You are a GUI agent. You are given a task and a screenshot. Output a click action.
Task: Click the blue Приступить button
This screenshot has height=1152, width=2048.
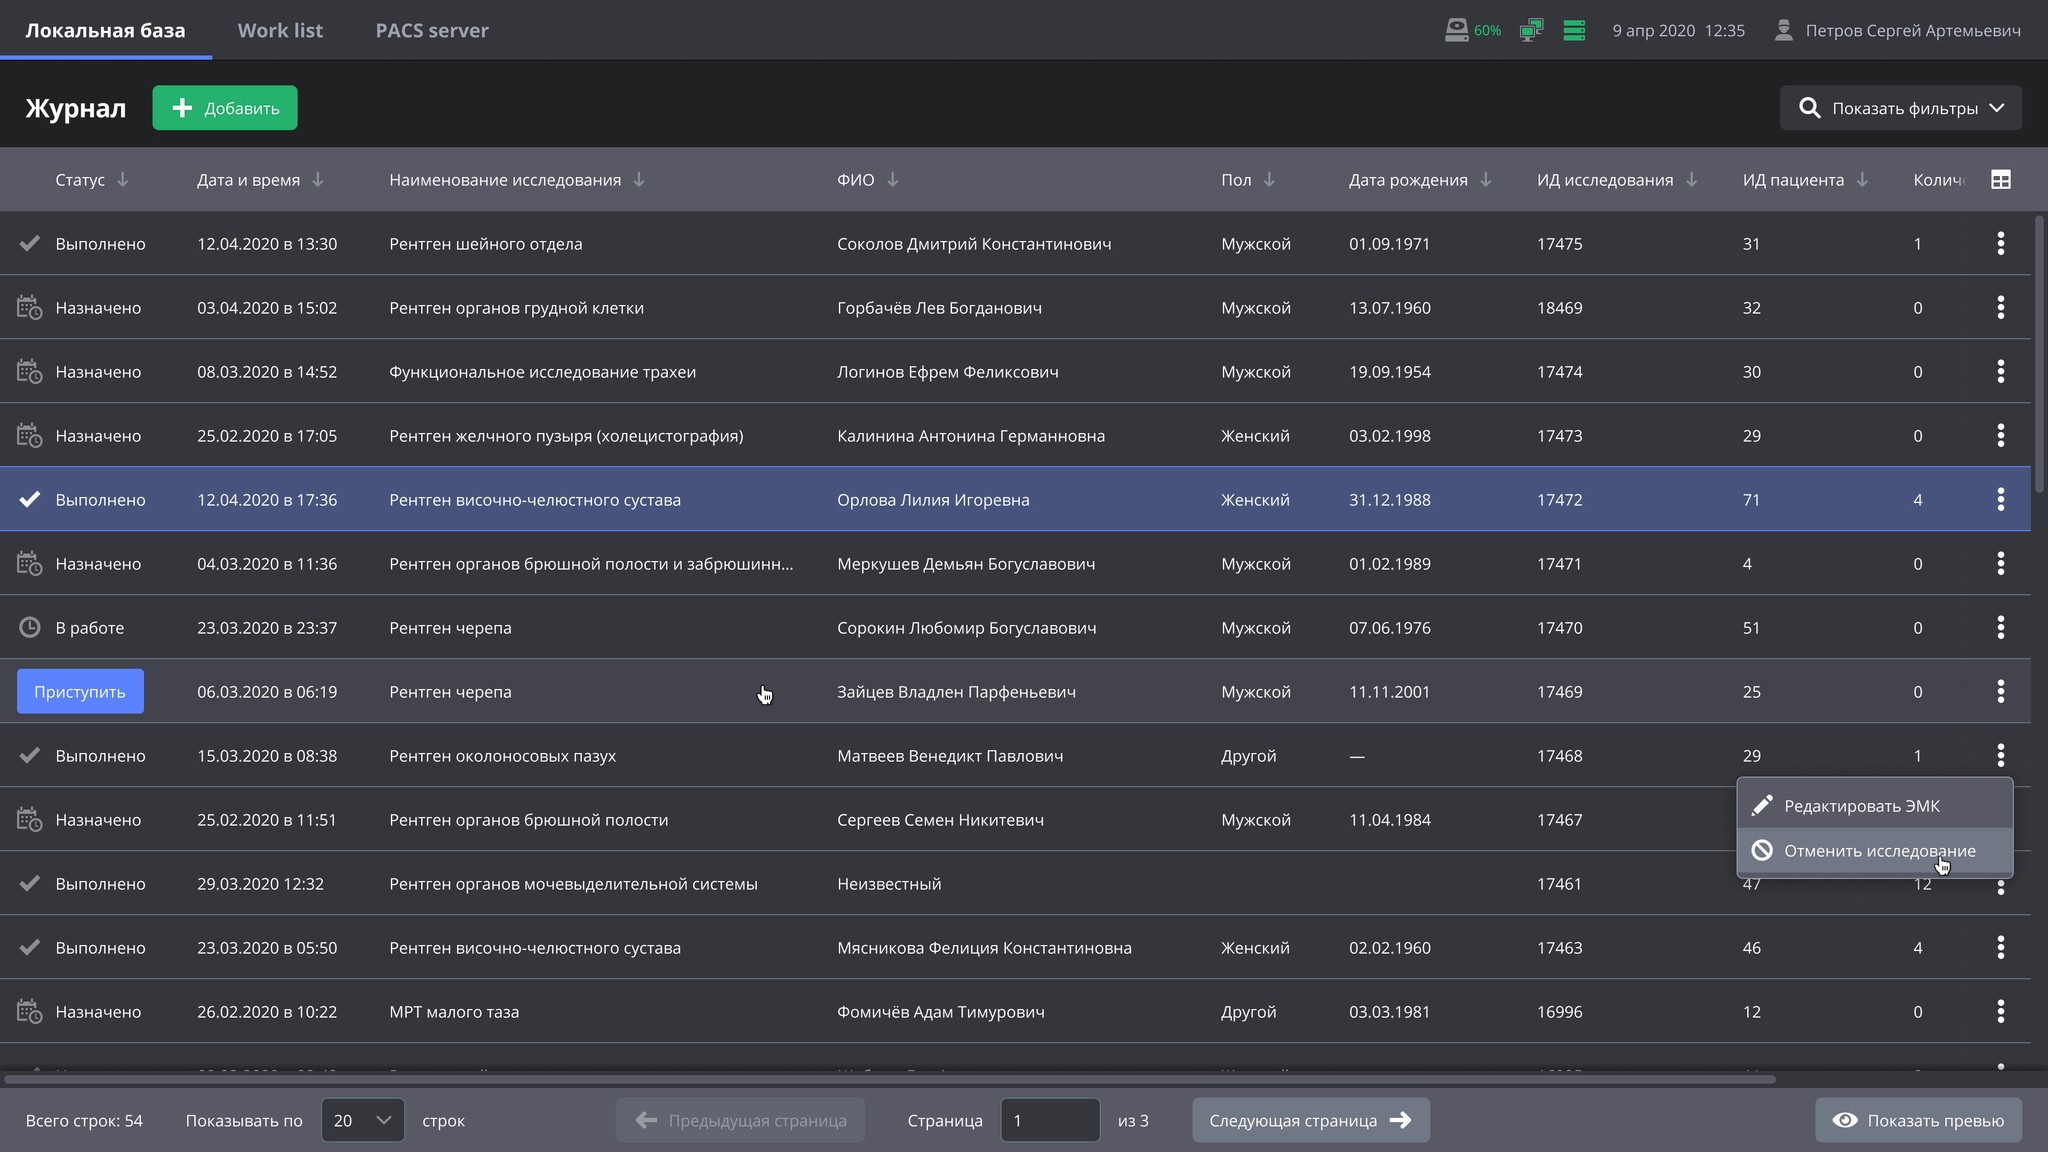[x=80, y=692]
